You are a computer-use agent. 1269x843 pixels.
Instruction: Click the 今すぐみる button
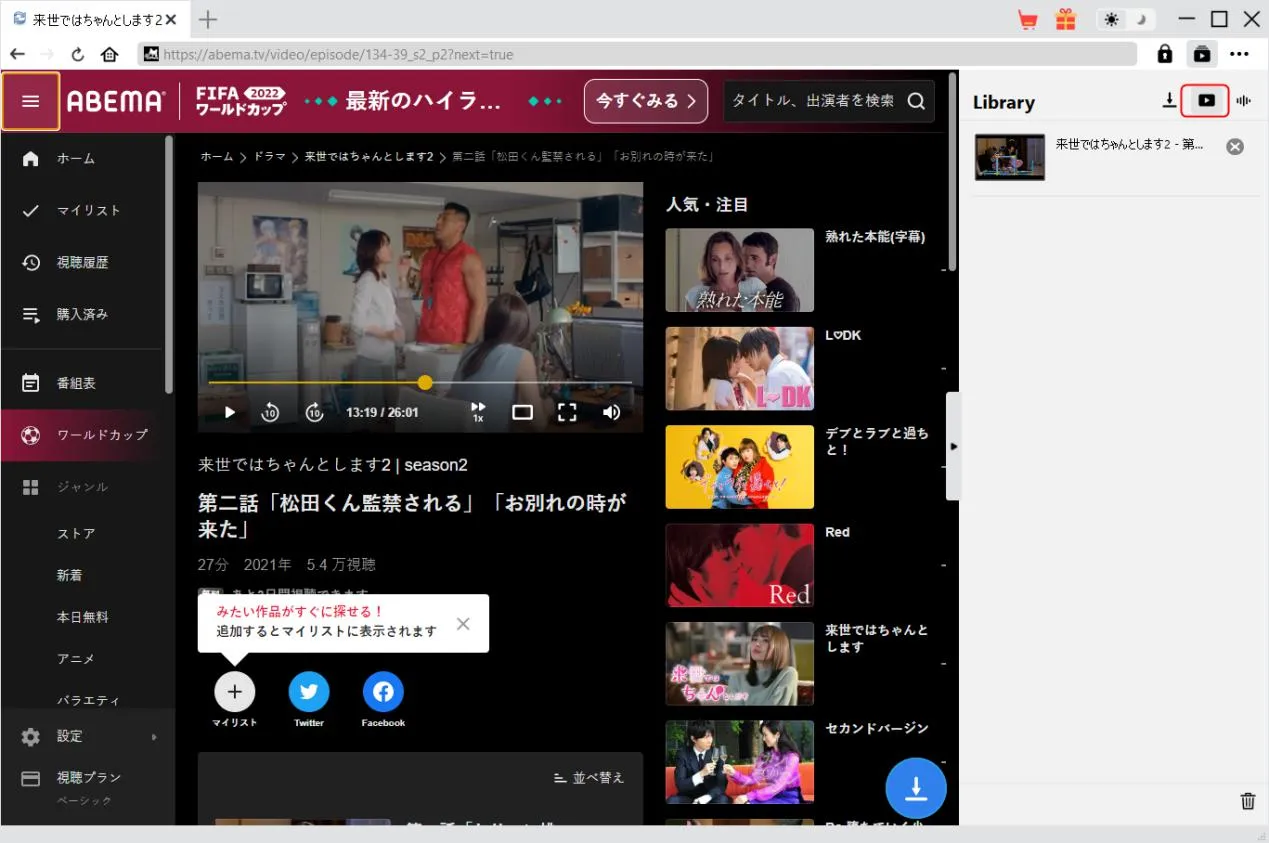click(x=645, y=101)
